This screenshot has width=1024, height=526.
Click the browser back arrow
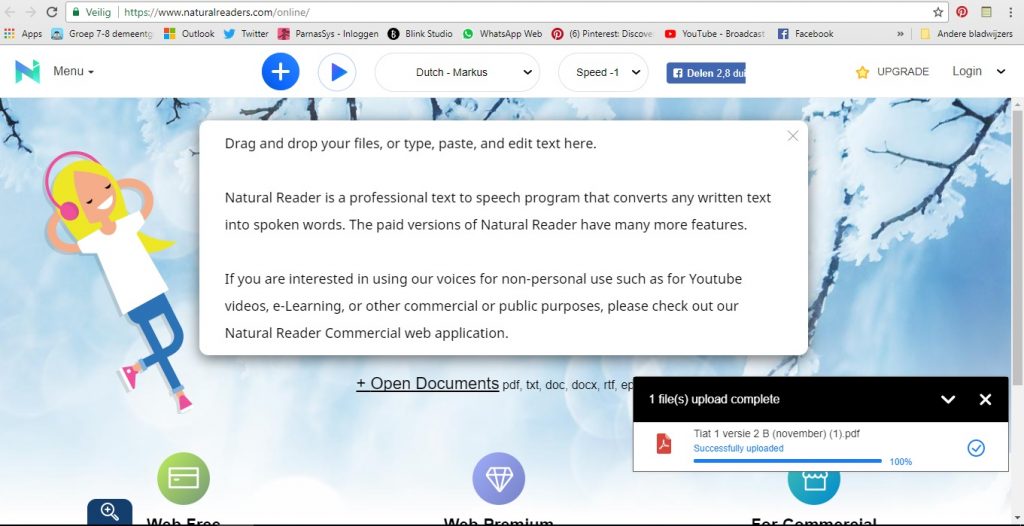[10, 12]
